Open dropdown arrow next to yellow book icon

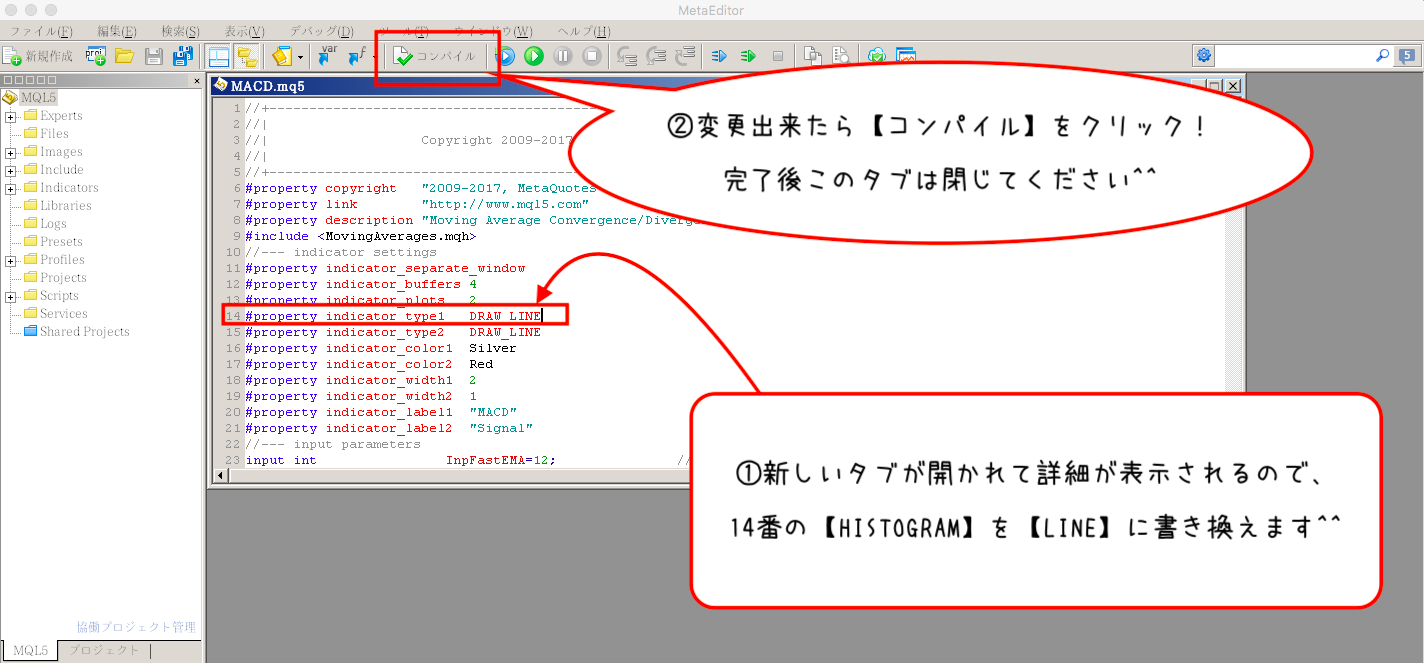(300, 58)
